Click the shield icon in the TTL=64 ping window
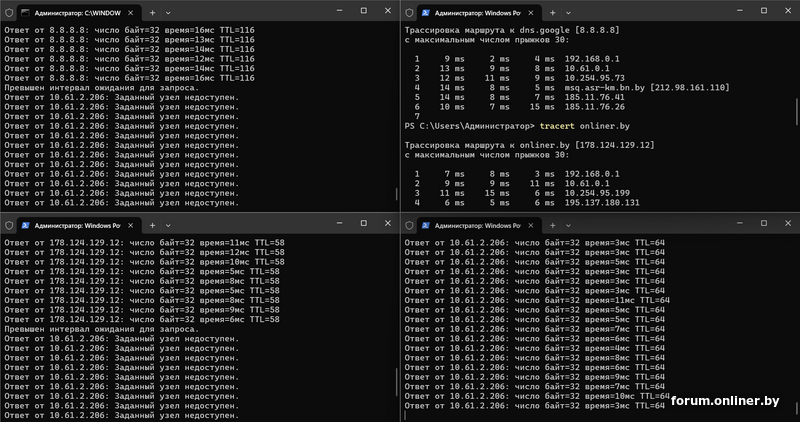Image resolution: width=800 pixels, height=422 pixels. coord(410,226)
